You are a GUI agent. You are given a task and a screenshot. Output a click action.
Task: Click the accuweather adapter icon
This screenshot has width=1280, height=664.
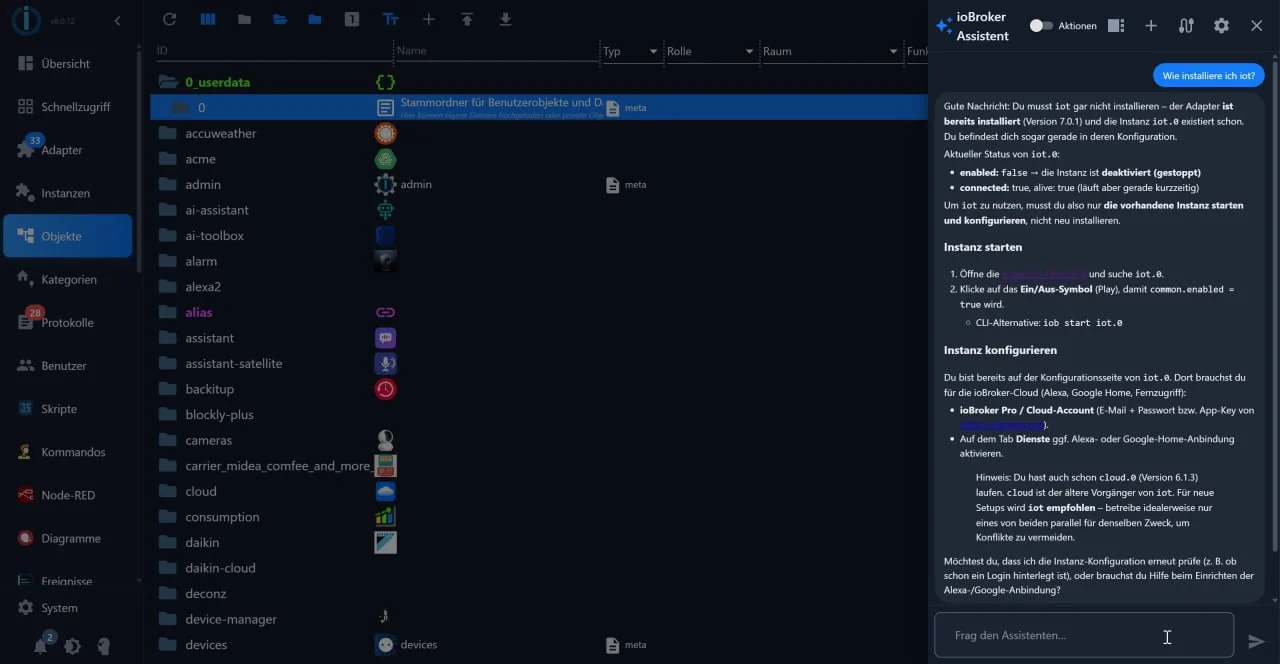pos(385,133)
